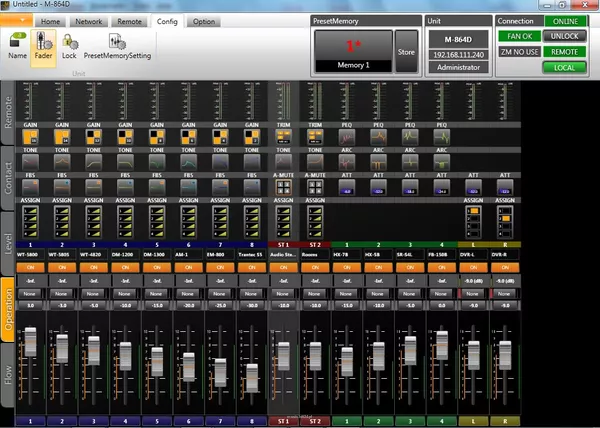This screenshot has width=600, height=428.
Task: Open ATT setting for the R output
Action: tap(505, 187)
